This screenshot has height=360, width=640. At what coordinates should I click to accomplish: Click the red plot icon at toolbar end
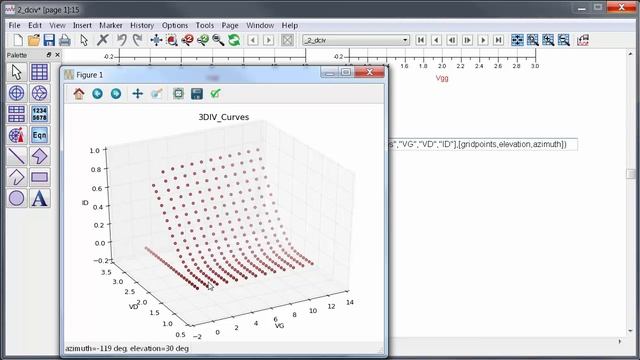[x=583, y=40]
